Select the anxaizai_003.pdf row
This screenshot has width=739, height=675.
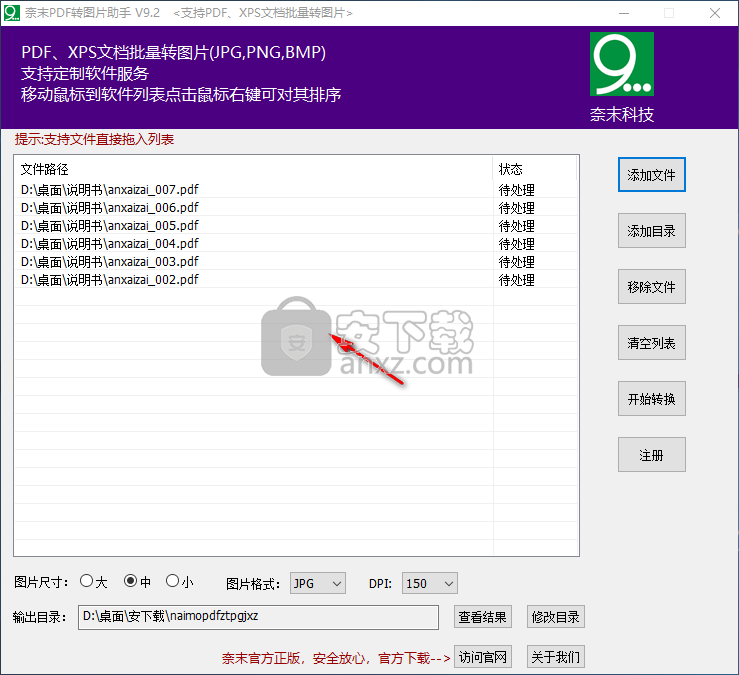click(296, 262)
